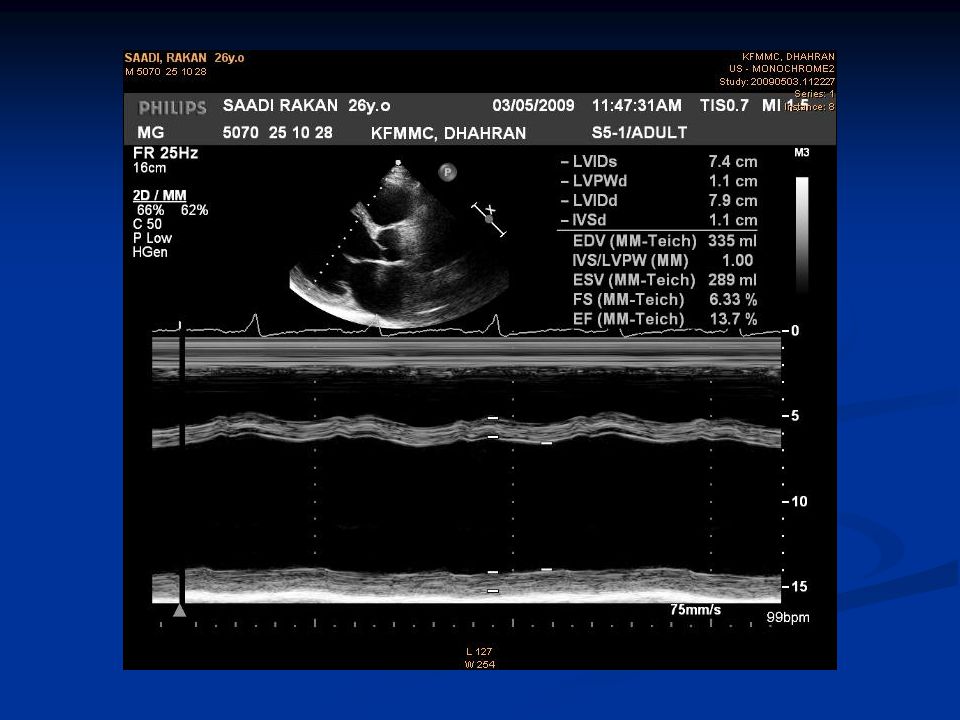Click the ECG trace at depth 0

(x=467, y=328)
